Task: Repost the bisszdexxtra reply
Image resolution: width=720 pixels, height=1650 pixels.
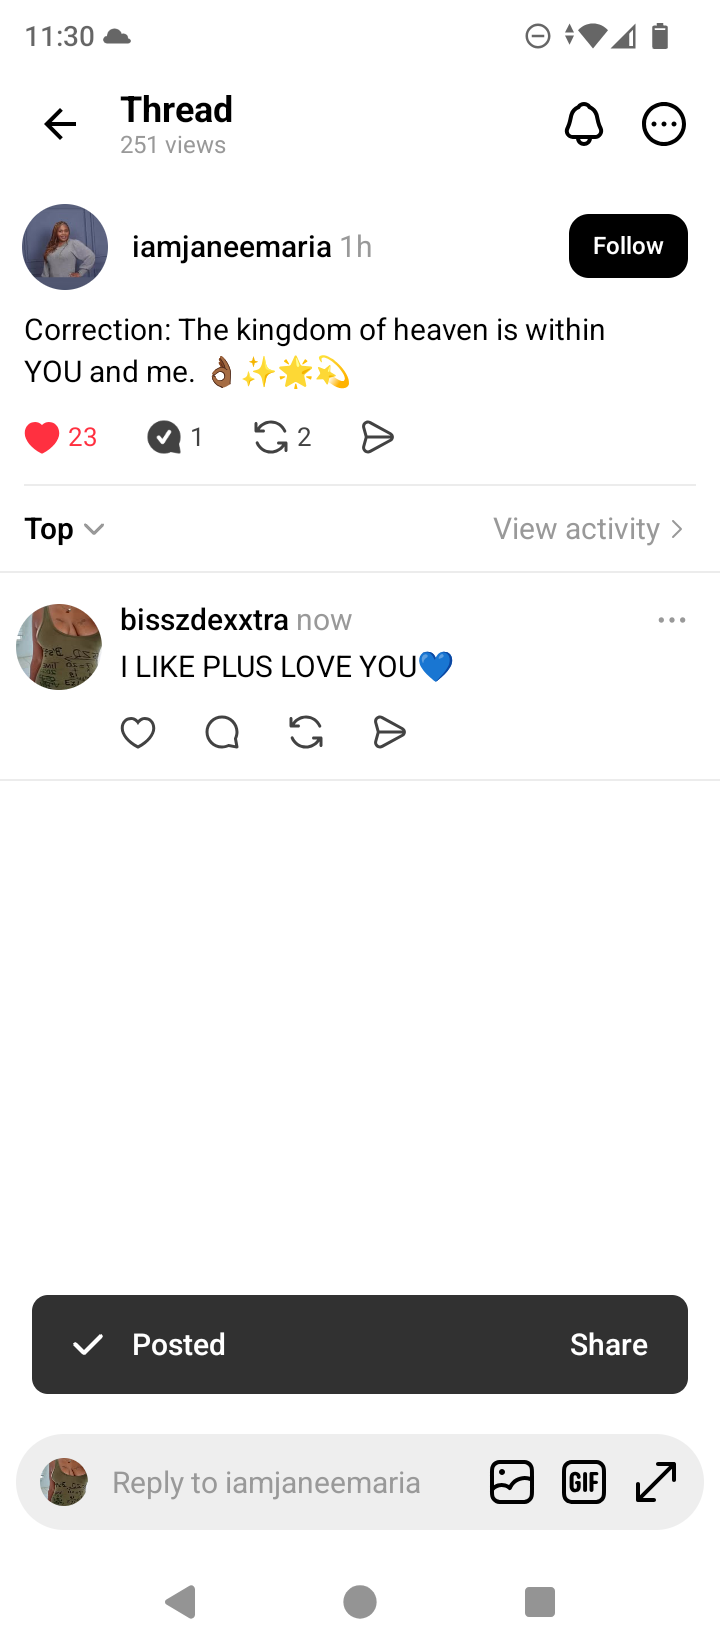Action: [x=306, y=733]
